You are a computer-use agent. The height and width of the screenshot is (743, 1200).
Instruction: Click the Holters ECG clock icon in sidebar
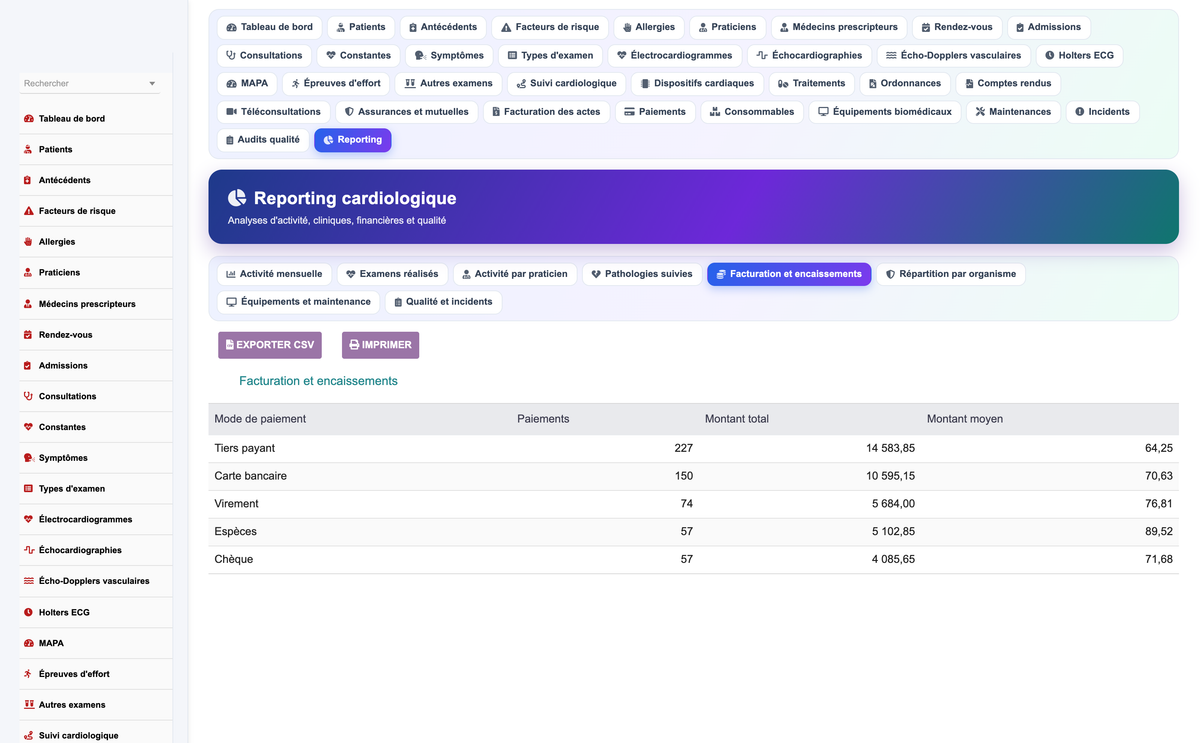point(28,612)
